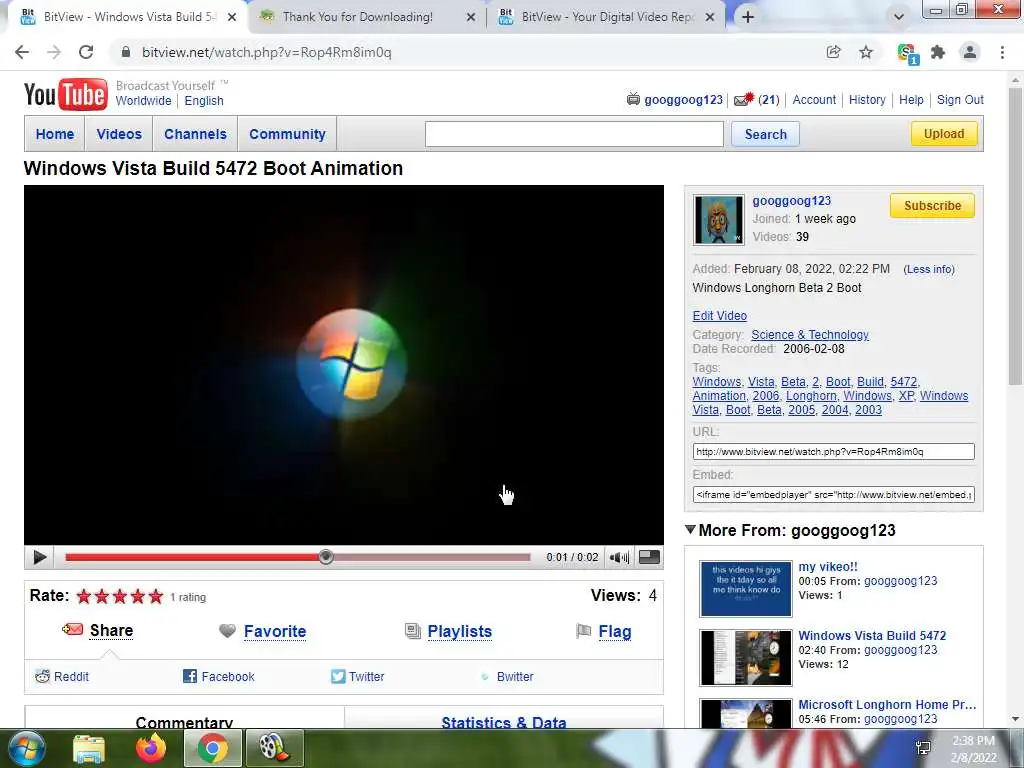Toggle fullscreen icon on video player

tap(649, 557)
